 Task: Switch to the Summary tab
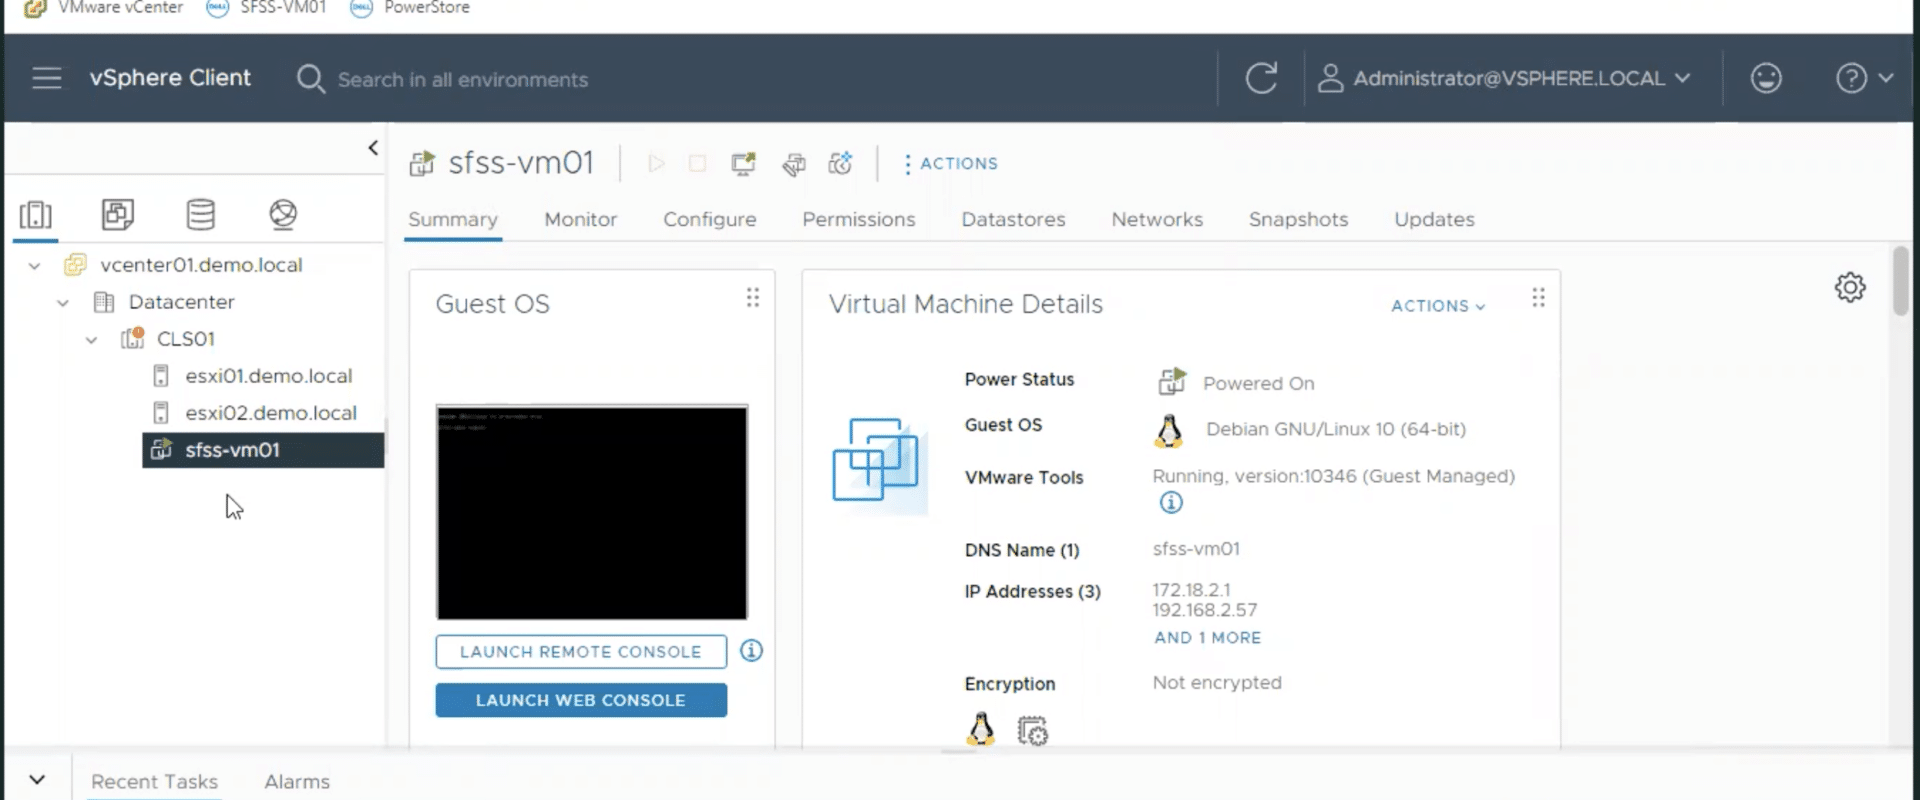pyautogui.click(x=453, y=219)
